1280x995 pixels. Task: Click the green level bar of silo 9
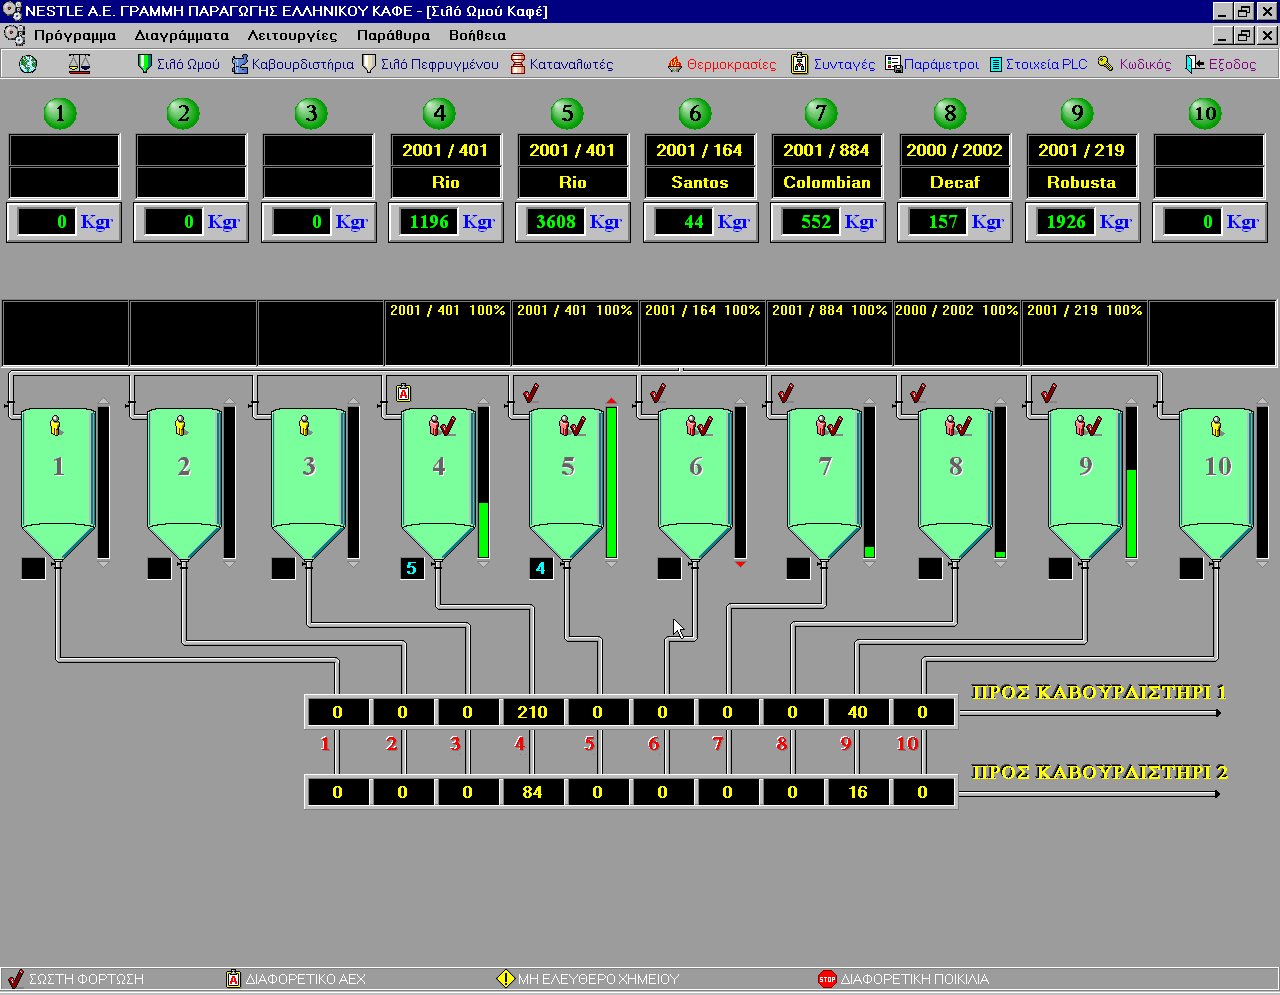click(x=1131, y=512)
